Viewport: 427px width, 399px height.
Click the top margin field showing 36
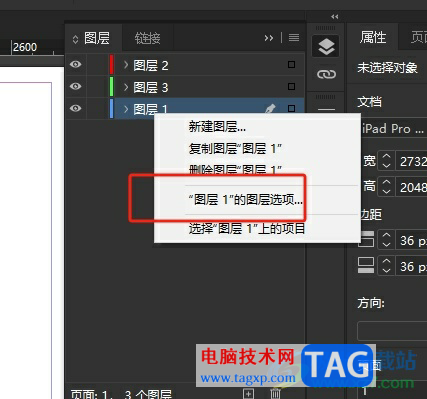point(412,240)
